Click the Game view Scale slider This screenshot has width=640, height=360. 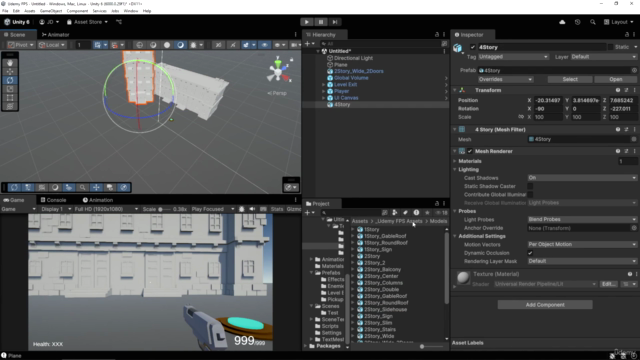[x=163, y=209]
